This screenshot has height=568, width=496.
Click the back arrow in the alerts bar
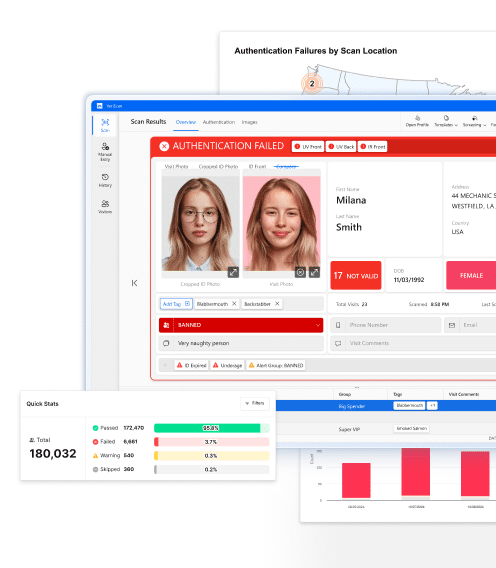(166, 365)
